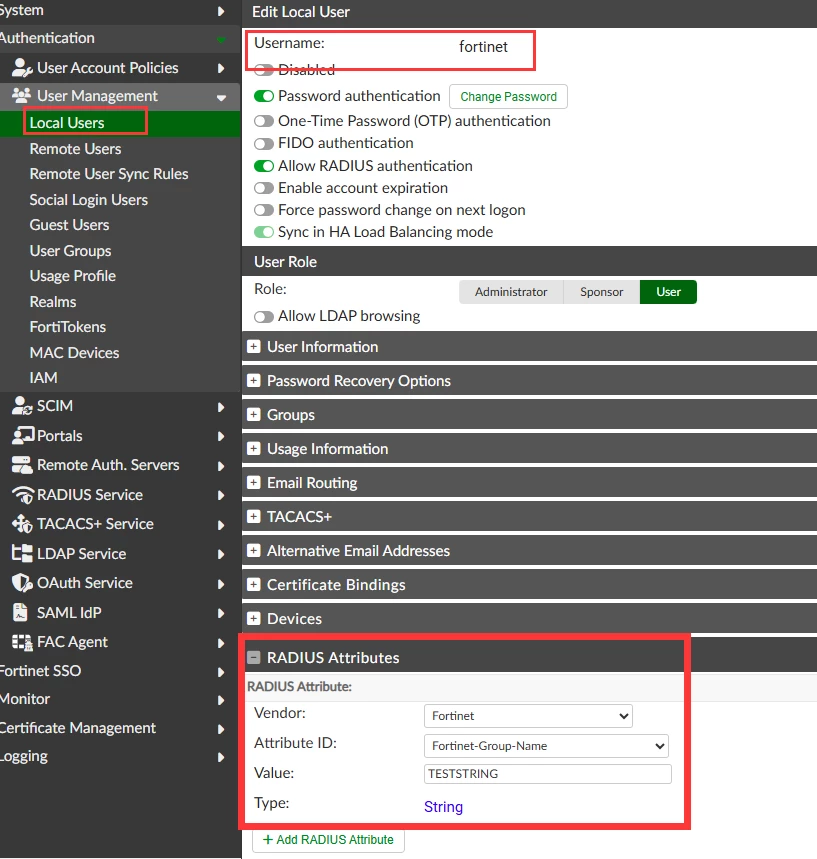Toggle Sync in HA Load Balancing mode
This screenshot has height=859, width=817.
(x=264, y=232)
